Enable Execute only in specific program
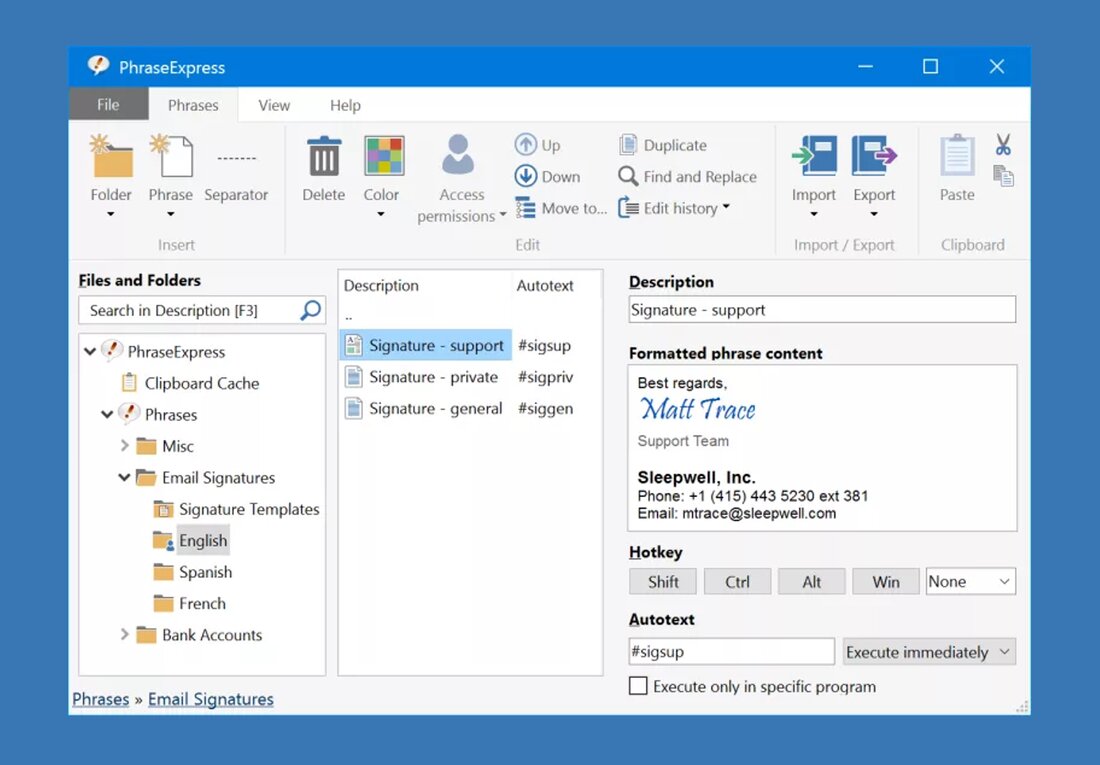Image resolution: width=1100 pixels, height=765 pixels. pyautogui.click(x=638, y=686)
